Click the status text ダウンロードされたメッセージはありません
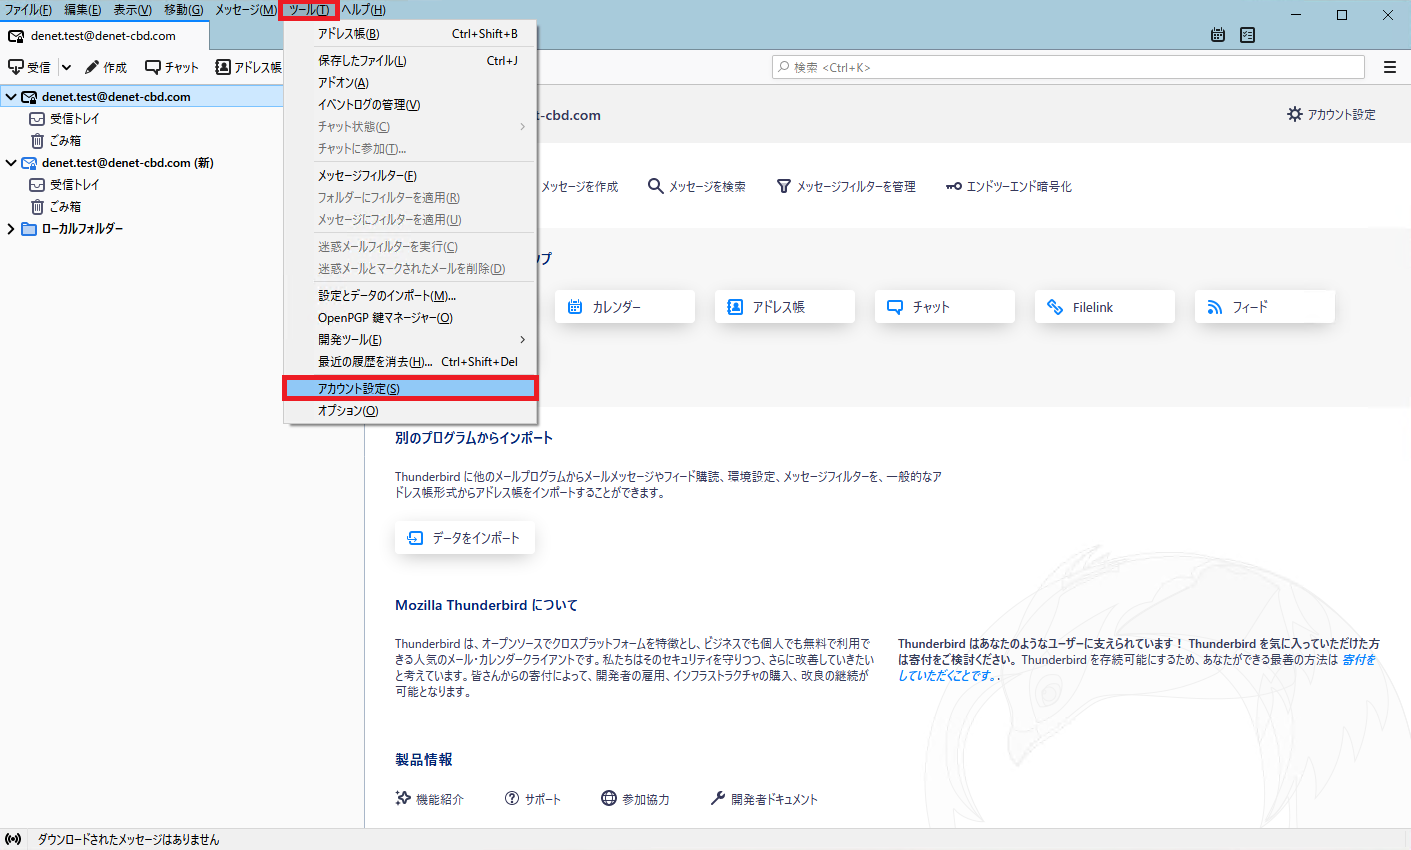Viewport: 1411px width, 850px height. 128,840
